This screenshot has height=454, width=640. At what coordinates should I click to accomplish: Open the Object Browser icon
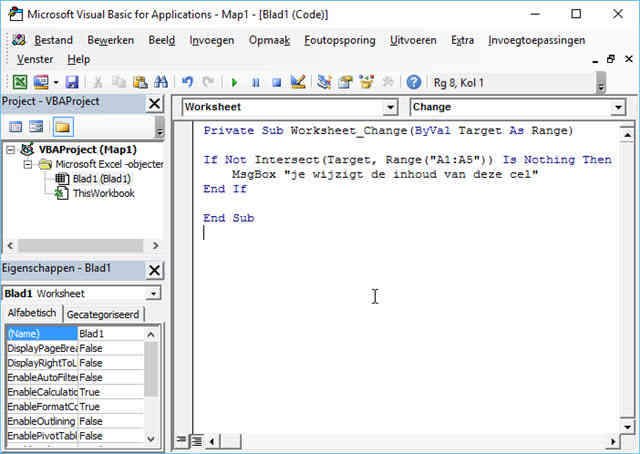click(366, 82)
